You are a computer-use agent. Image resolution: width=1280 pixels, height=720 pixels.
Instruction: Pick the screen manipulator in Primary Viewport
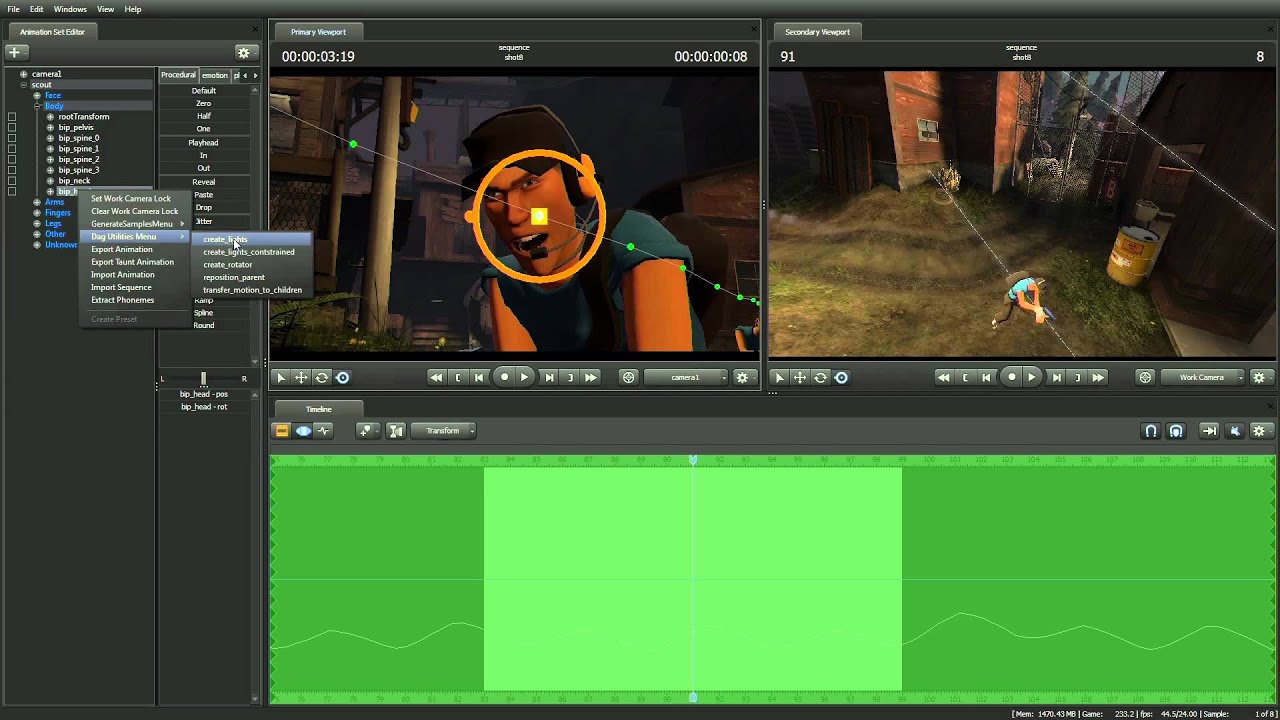343,377
